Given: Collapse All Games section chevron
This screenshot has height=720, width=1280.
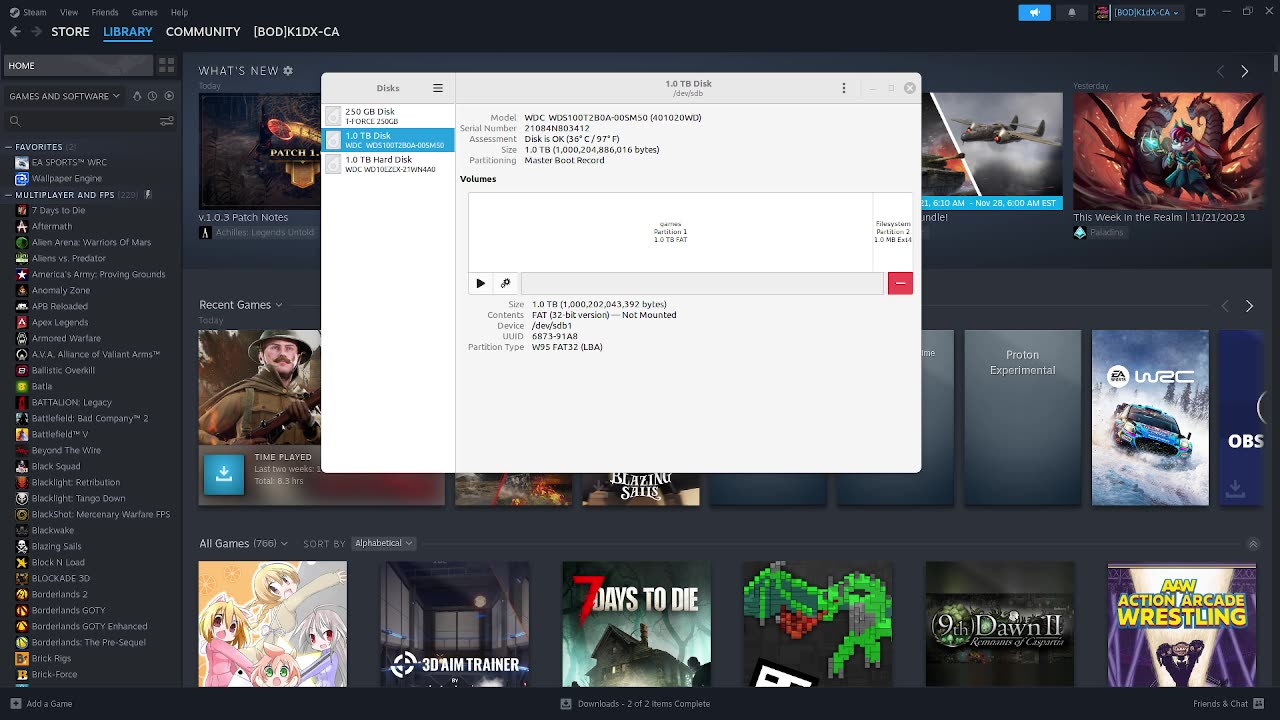Looking at the screenshot, I should (1253, 544).
